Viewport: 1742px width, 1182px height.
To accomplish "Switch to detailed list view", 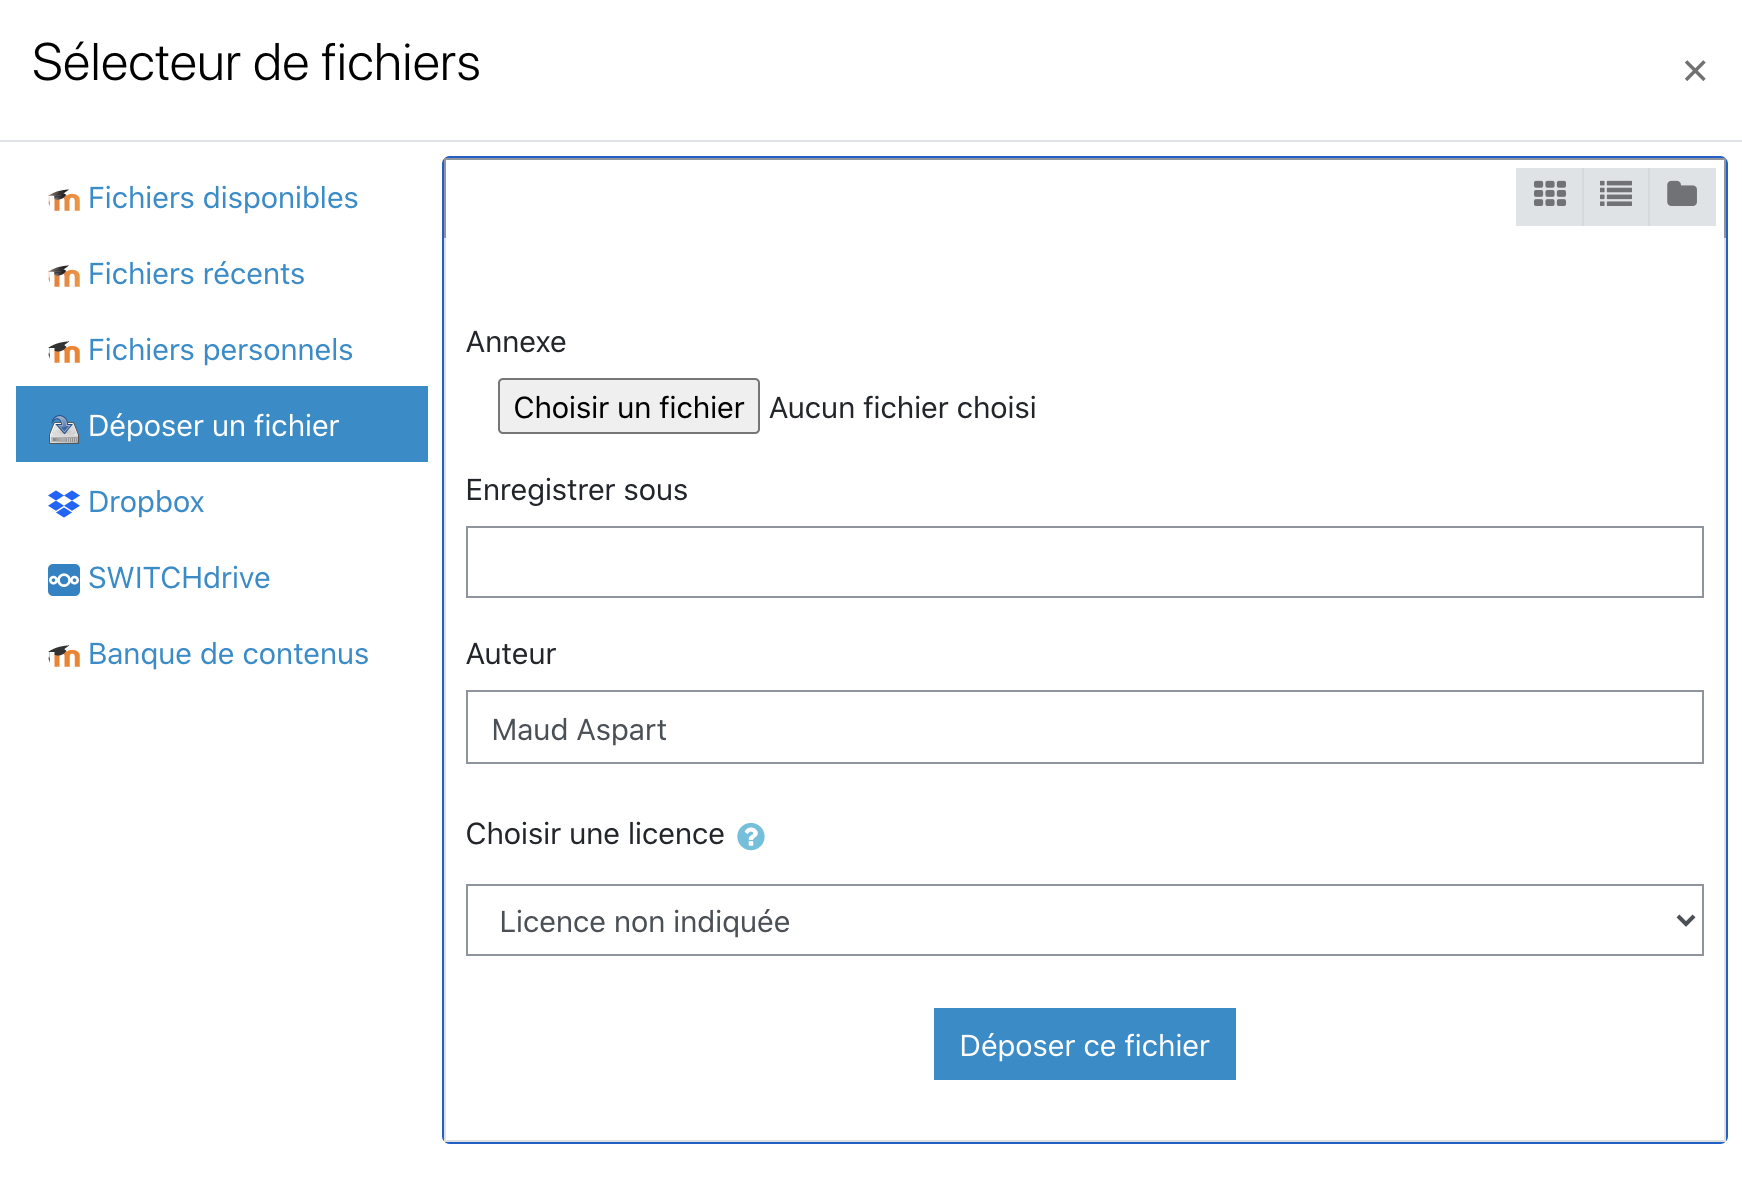I will click(x=1615, y=194).
